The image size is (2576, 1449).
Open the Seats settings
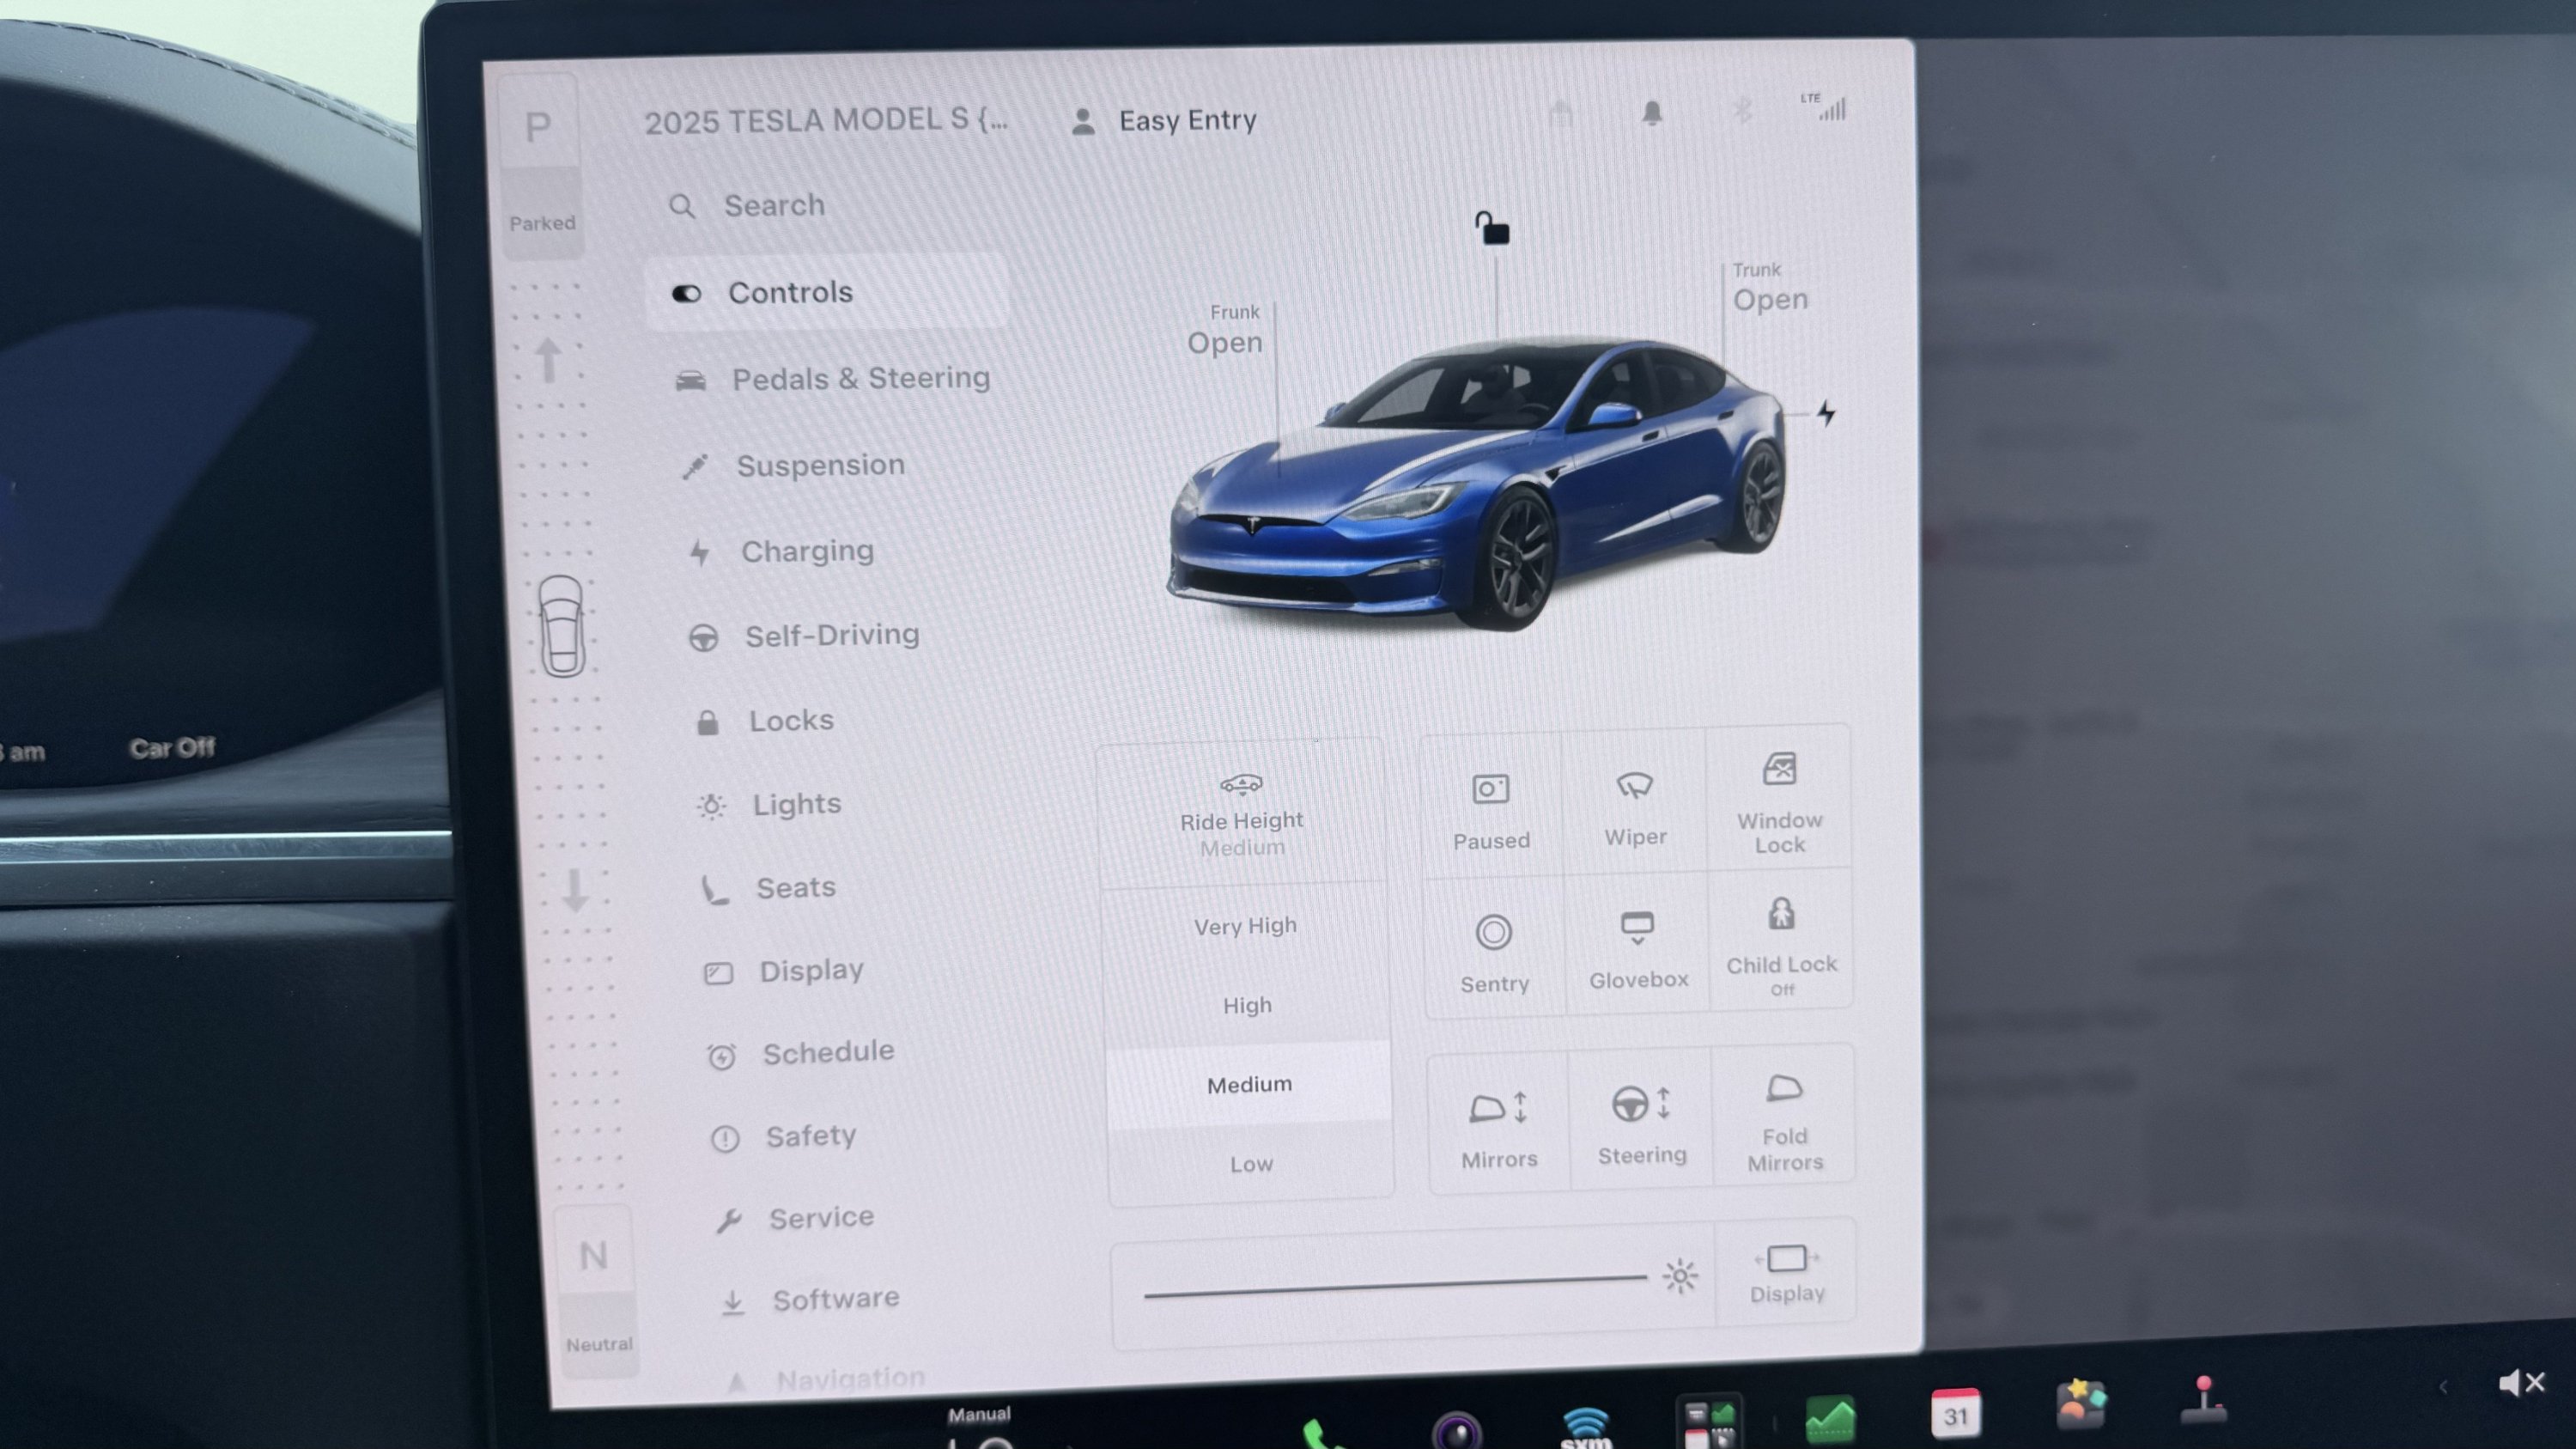click(768, 888)
